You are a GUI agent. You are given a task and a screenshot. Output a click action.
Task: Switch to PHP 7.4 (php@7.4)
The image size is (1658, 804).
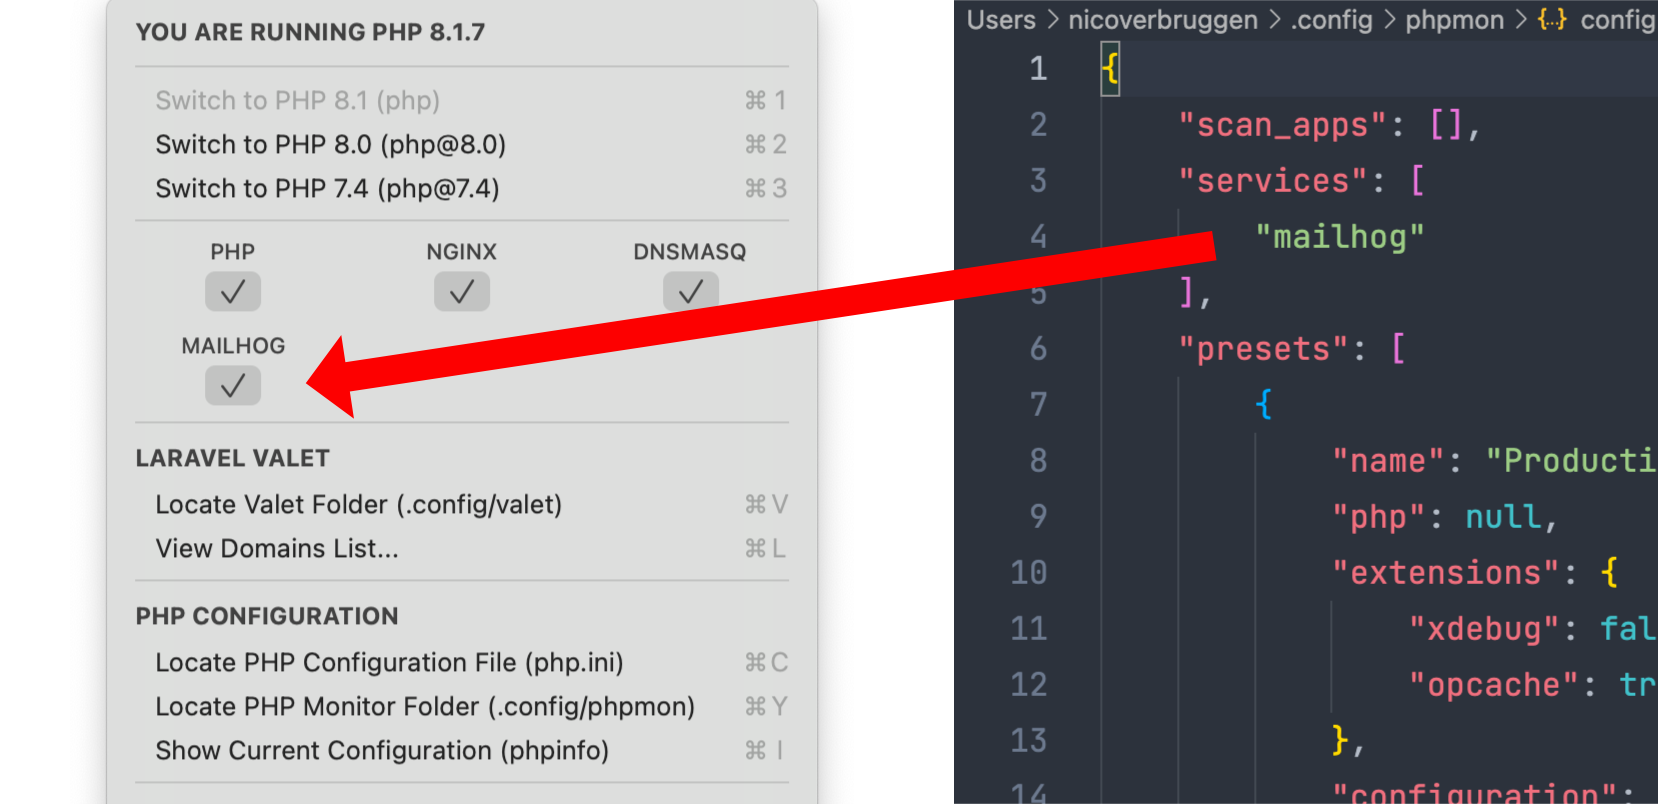coord(462,189)
